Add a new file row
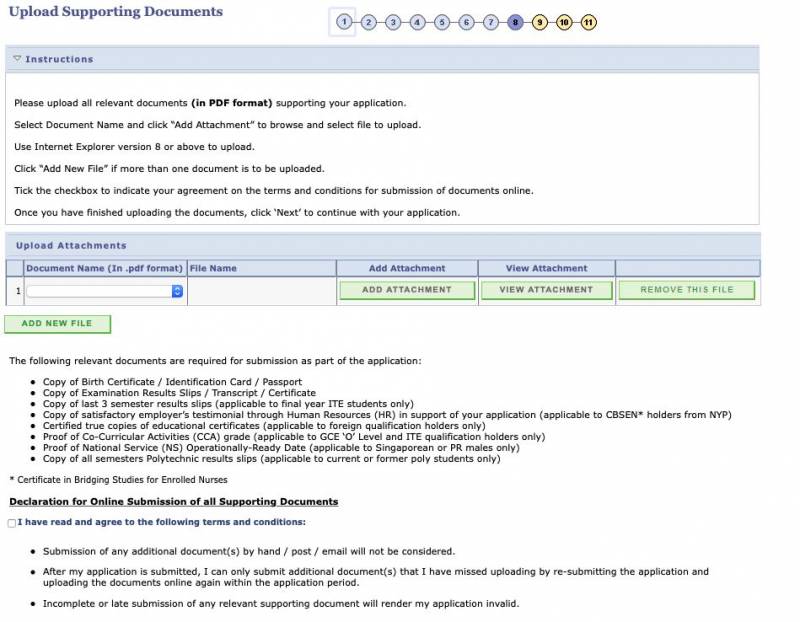Screen dimensions: 800x622 [x=57, y=324]
